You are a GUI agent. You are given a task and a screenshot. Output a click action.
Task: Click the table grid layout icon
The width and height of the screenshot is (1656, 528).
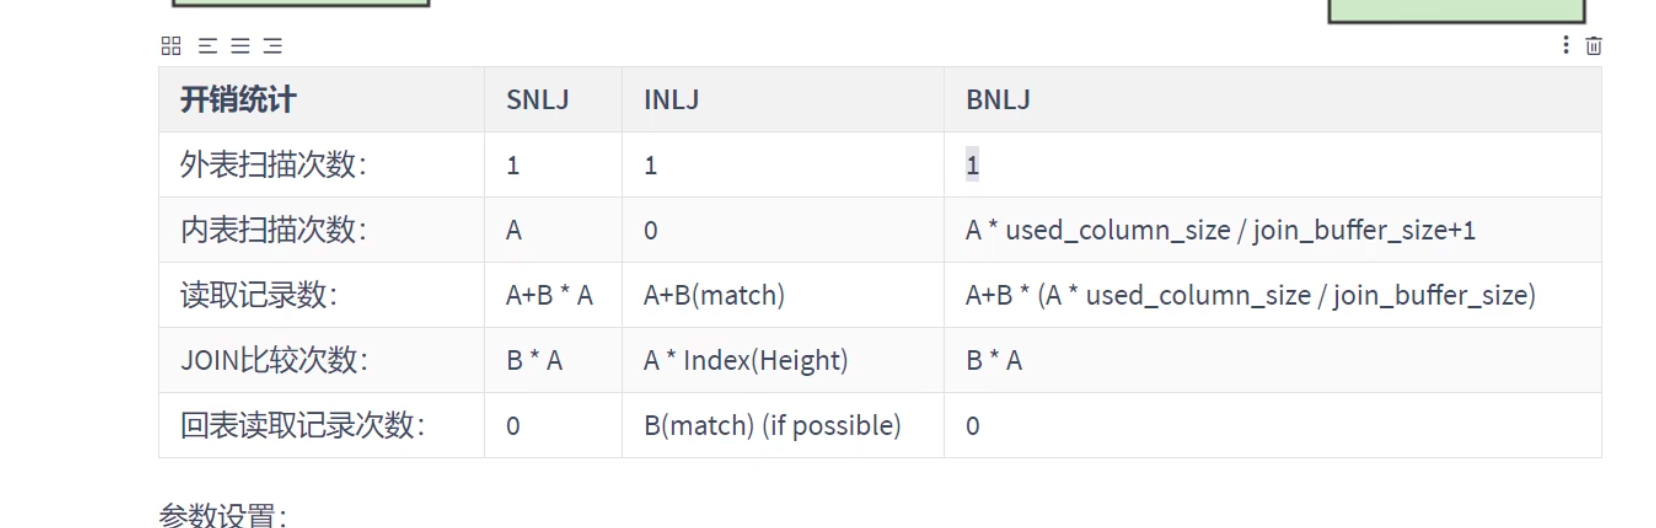pyautogui.click(x=171, y=46)
